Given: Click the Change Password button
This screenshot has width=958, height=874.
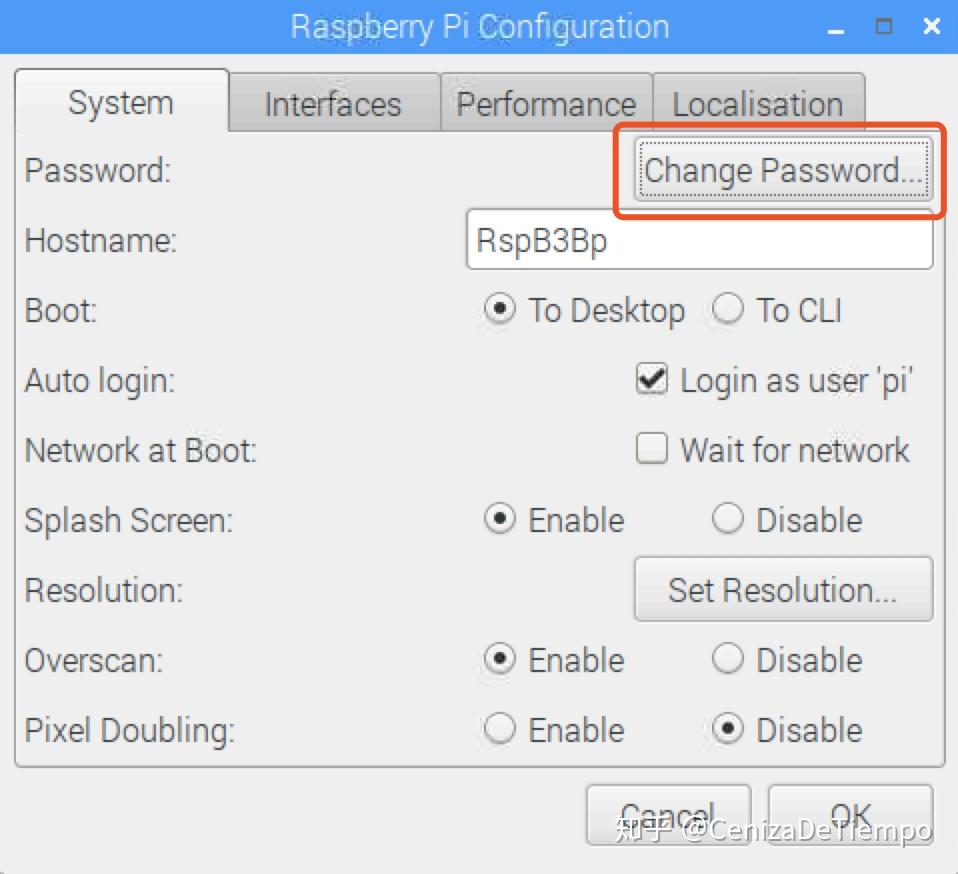Looking at the screenshot, I should pyautogui.click(x=783, y=170).
